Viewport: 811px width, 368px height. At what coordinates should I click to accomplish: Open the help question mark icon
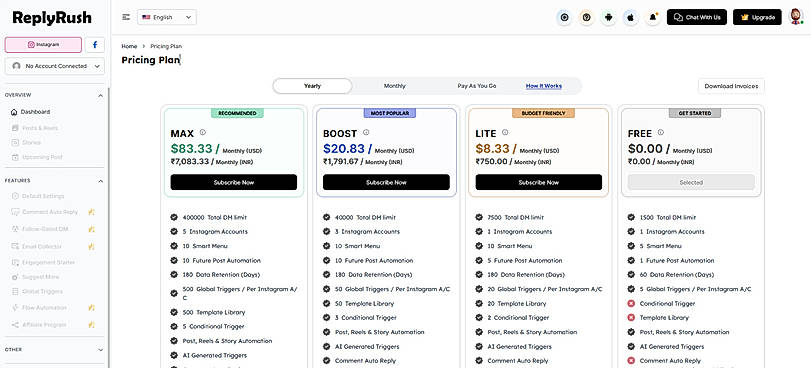(x=587, y=17)
